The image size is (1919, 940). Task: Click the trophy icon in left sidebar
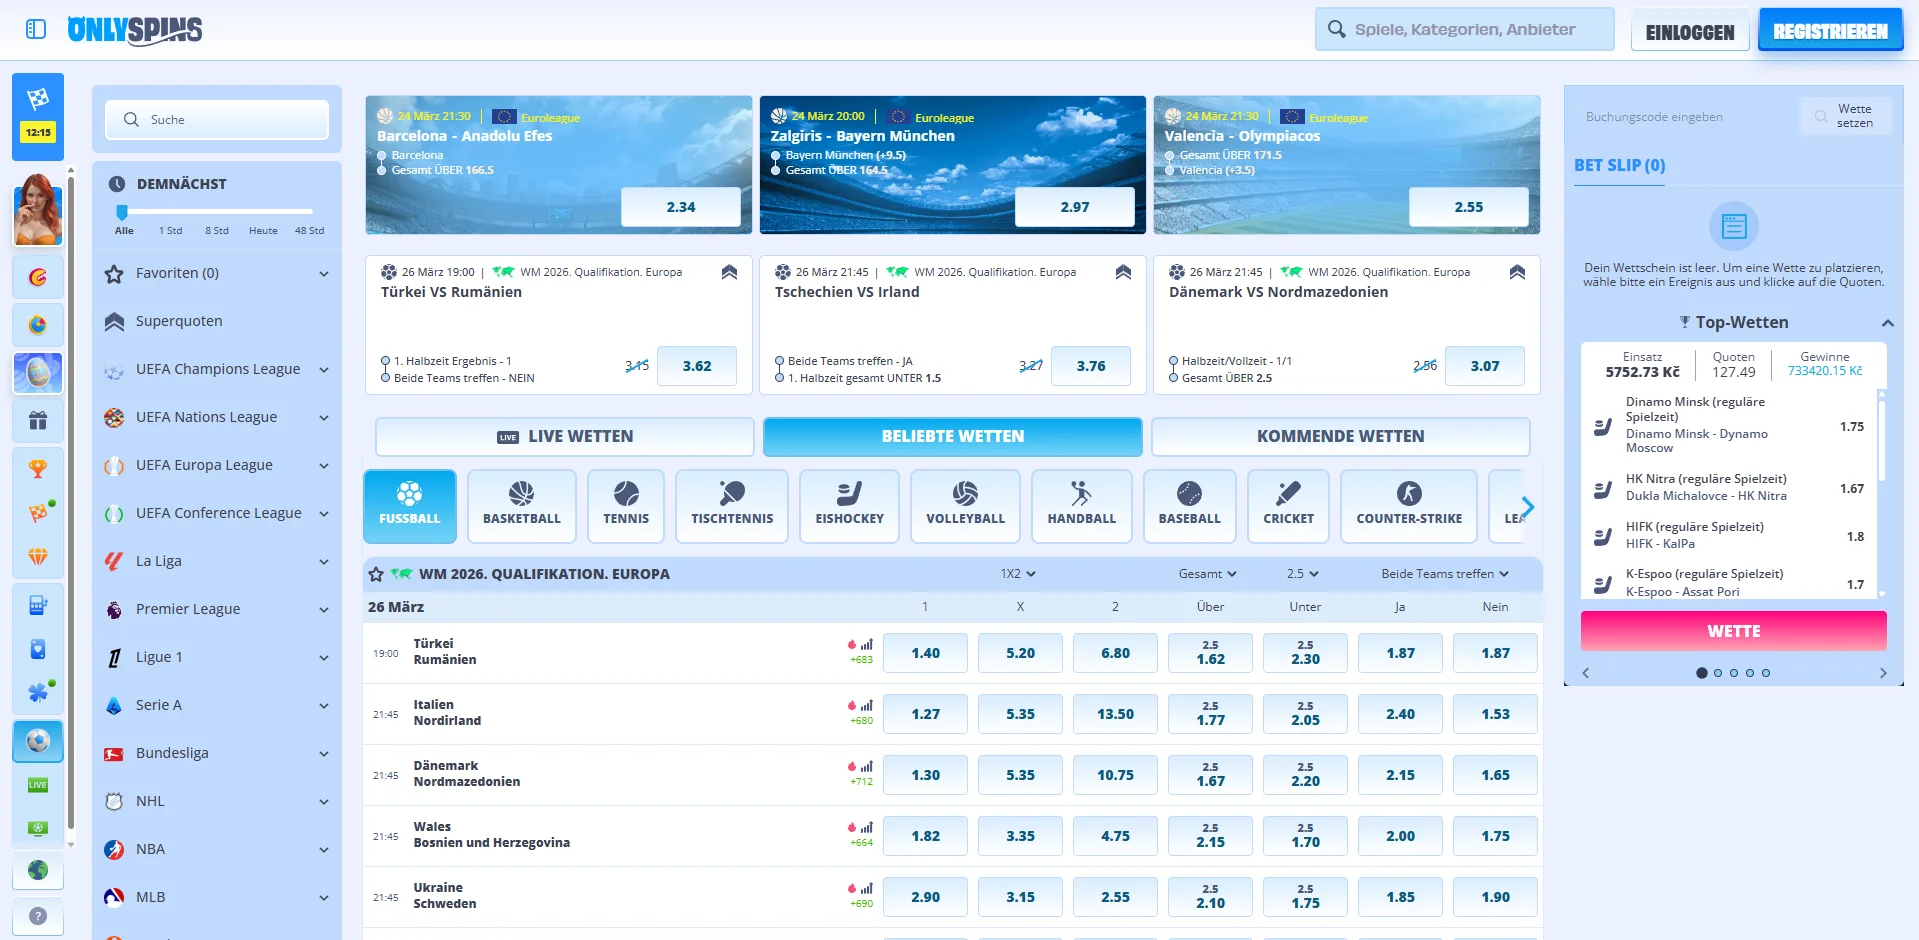37,468
